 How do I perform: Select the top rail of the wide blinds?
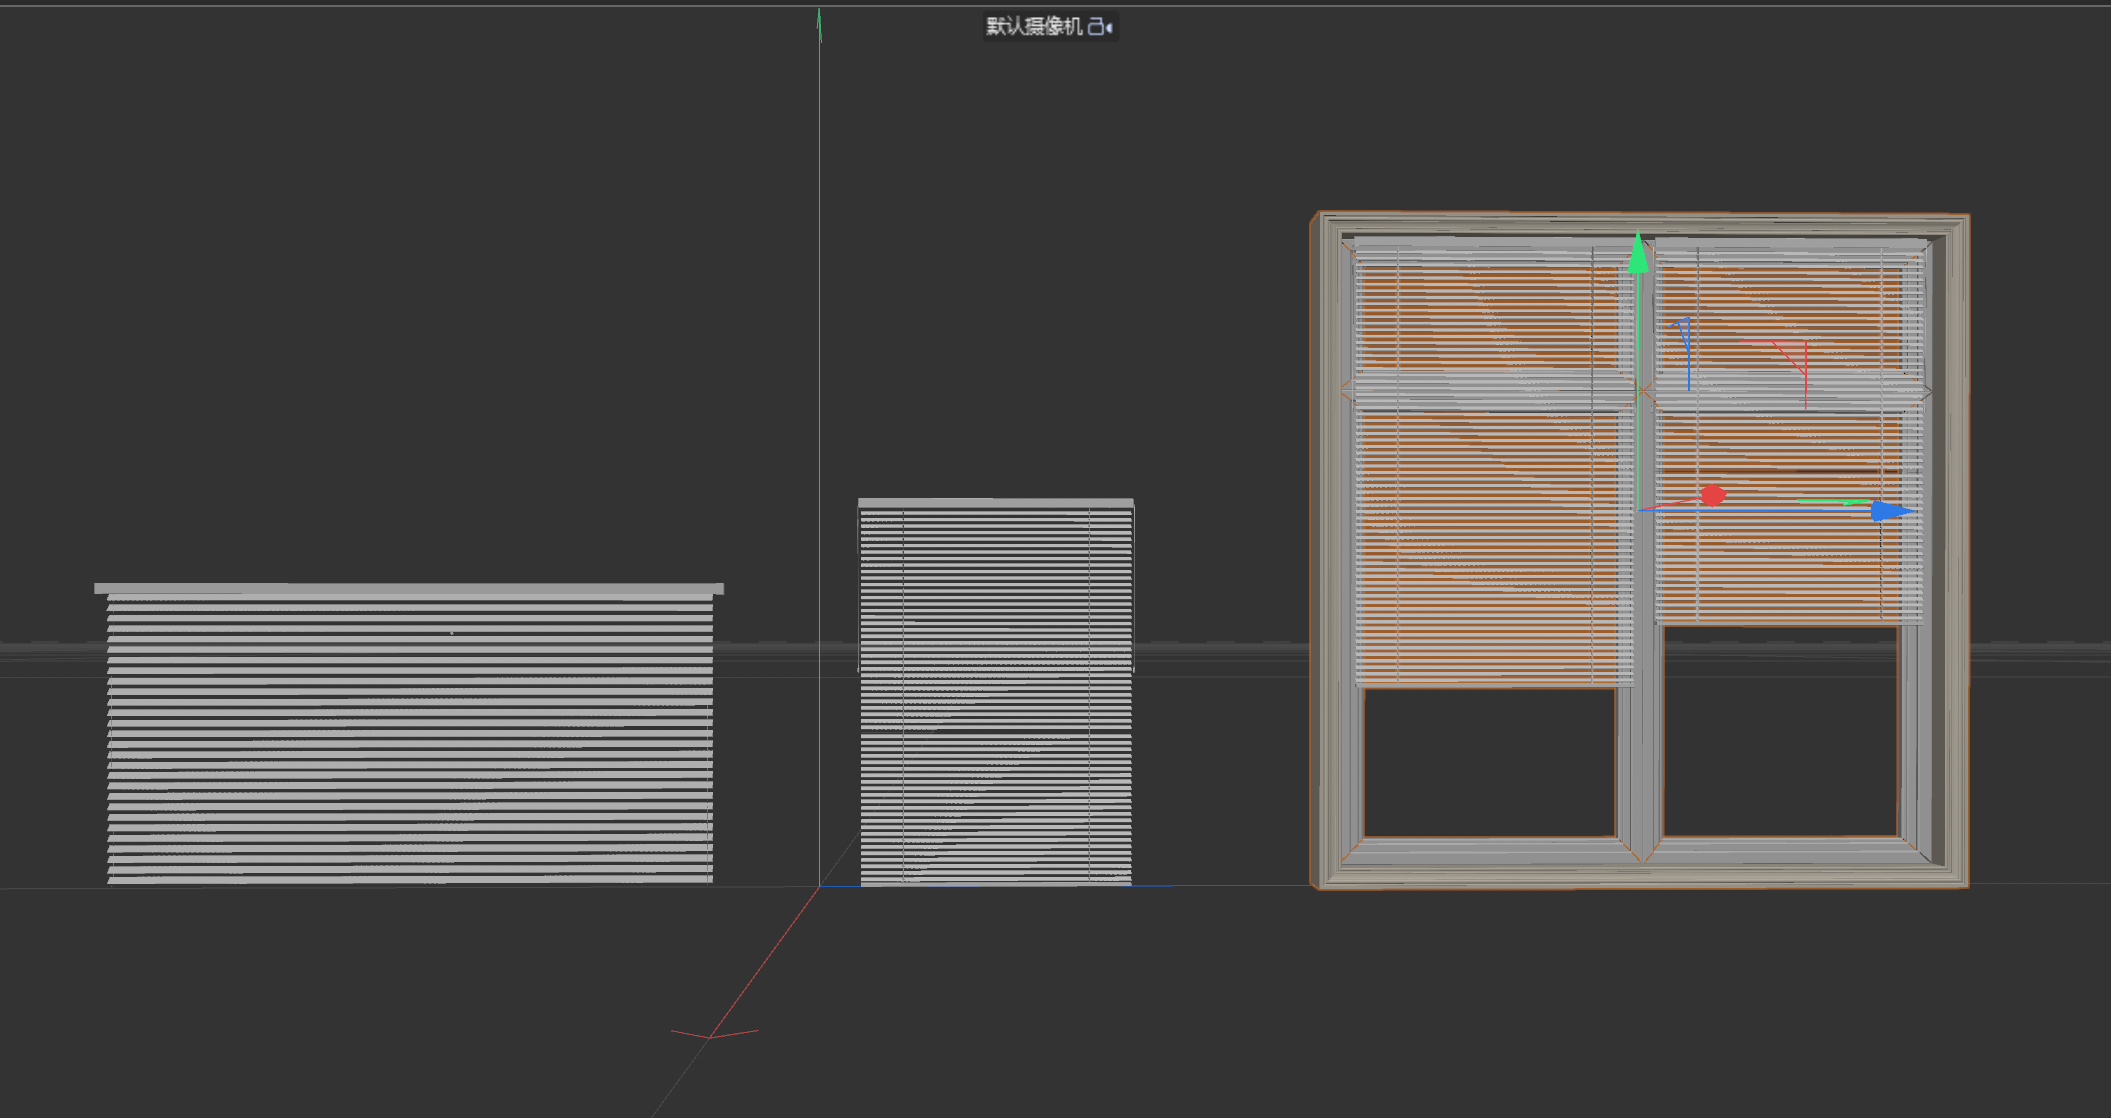[409, 589]
